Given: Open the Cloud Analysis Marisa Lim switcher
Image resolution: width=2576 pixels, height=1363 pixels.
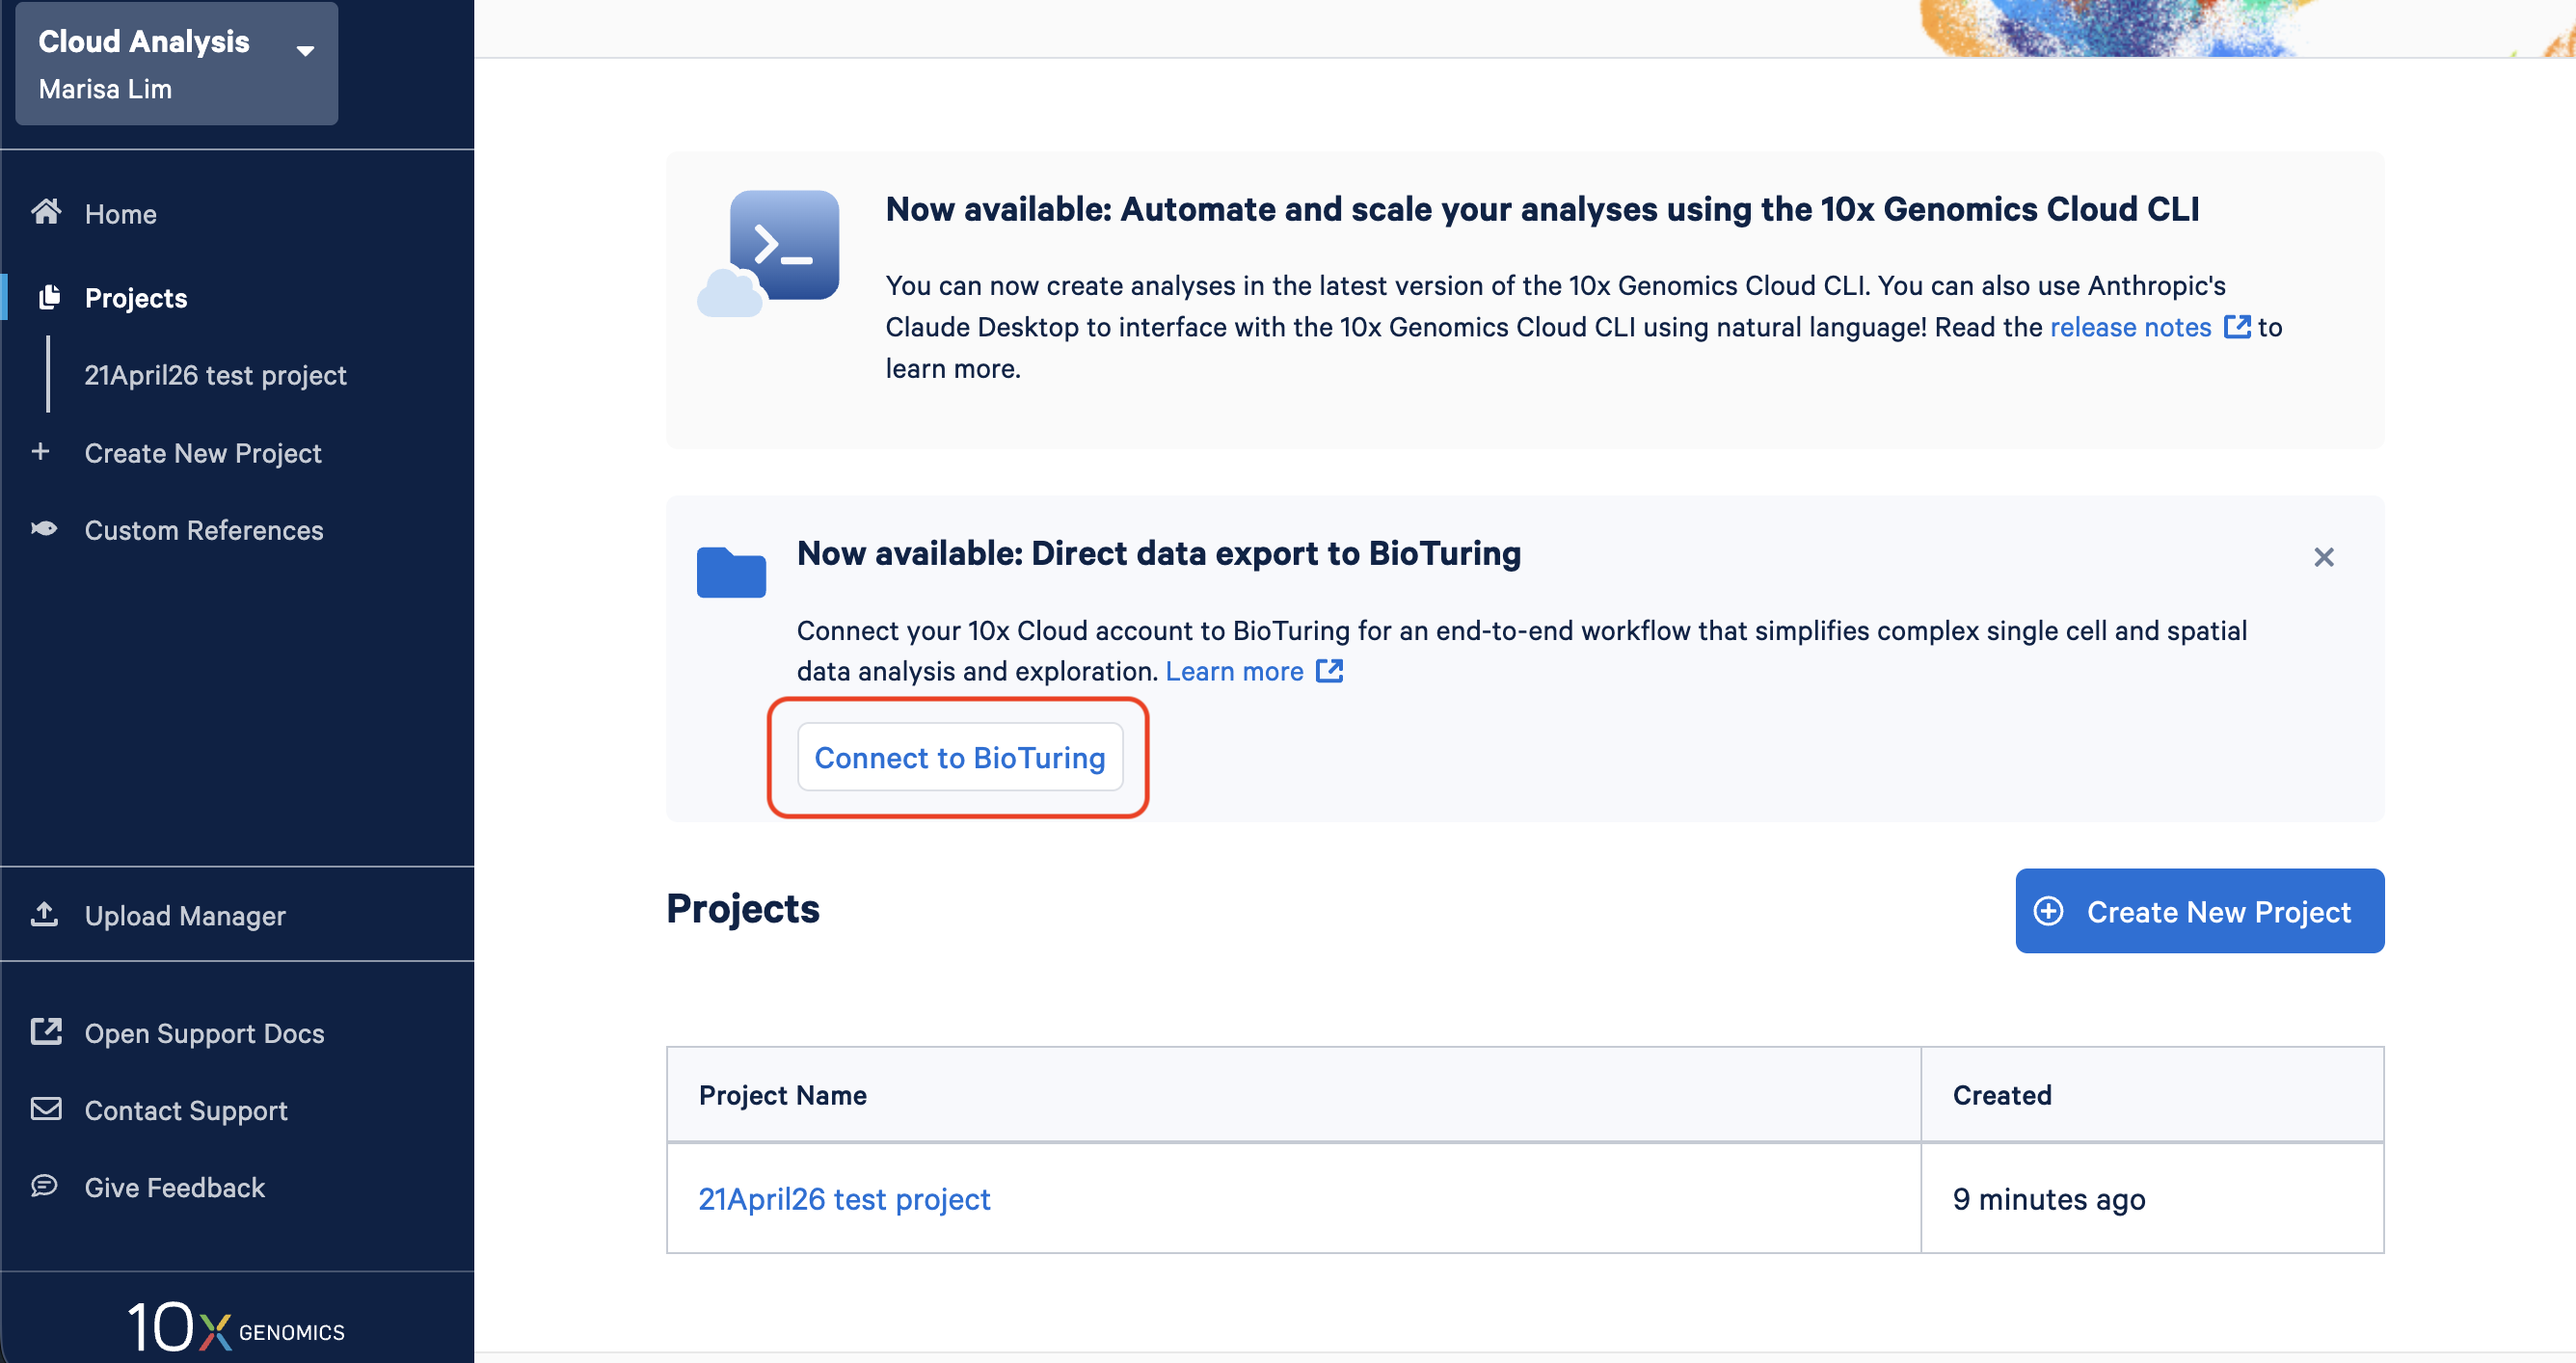Looking at the screenshot, I should pos(177,64).
